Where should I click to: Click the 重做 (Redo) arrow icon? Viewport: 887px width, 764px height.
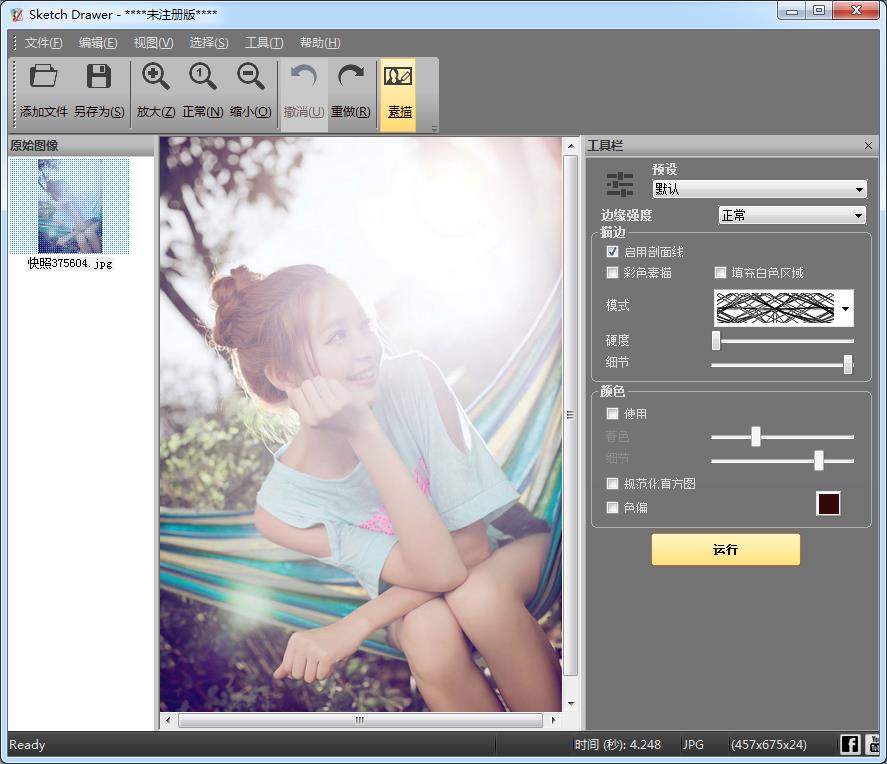coord(350,77)
